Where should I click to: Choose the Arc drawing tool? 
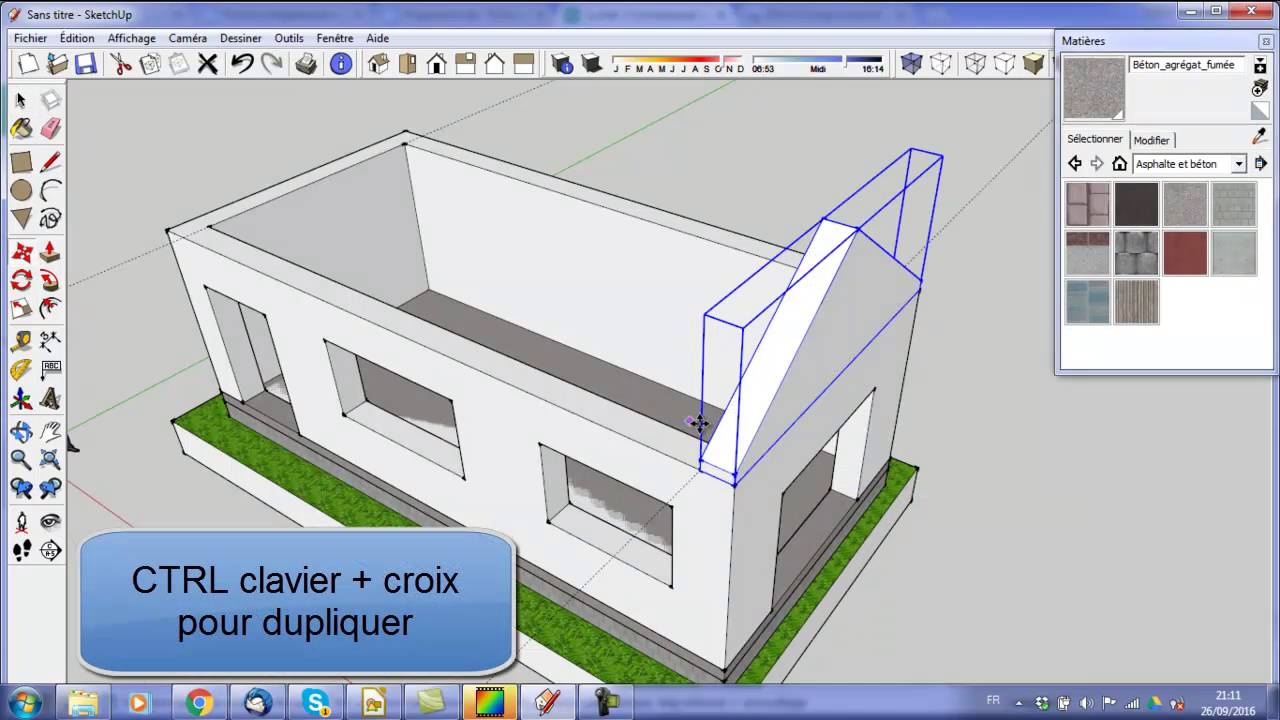tap(50, 190)
